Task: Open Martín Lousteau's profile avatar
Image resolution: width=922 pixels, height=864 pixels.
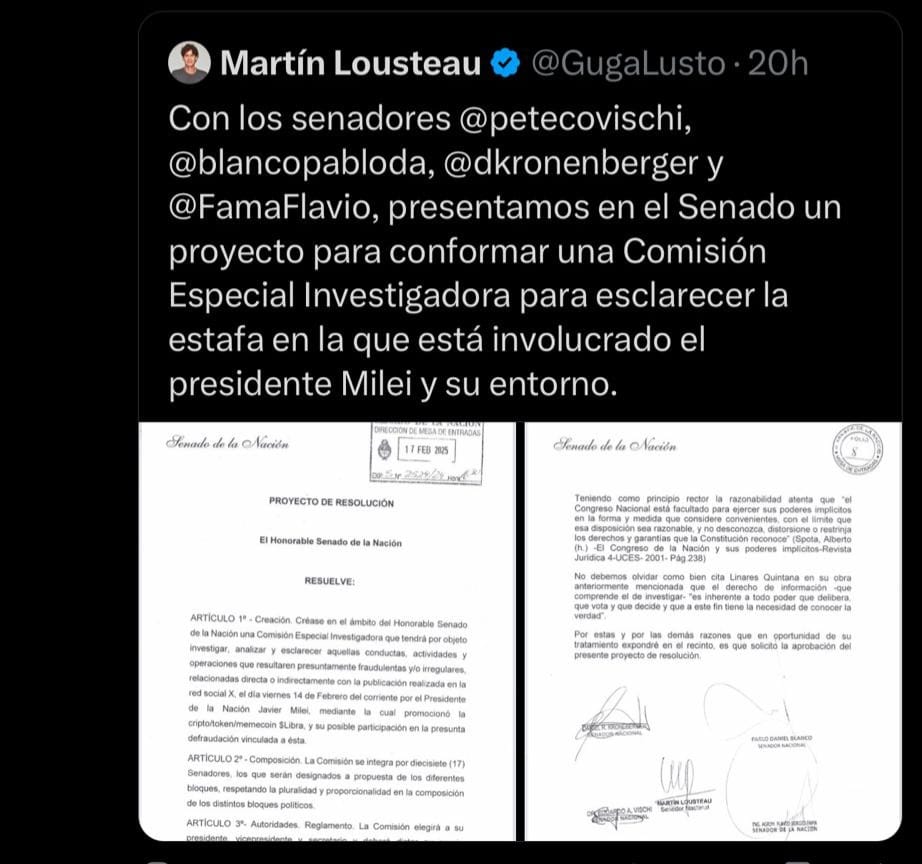Action: coord(189,62)
